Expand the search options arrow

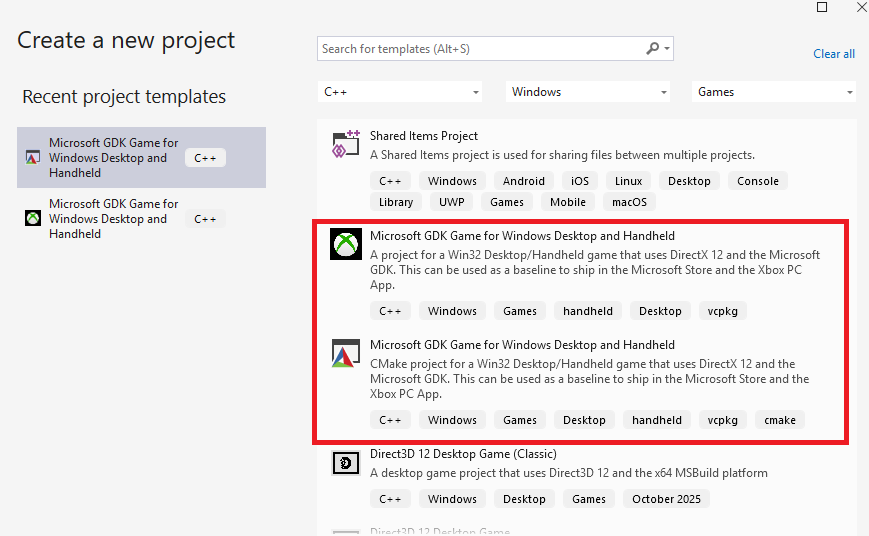click(x=667, y=49)
